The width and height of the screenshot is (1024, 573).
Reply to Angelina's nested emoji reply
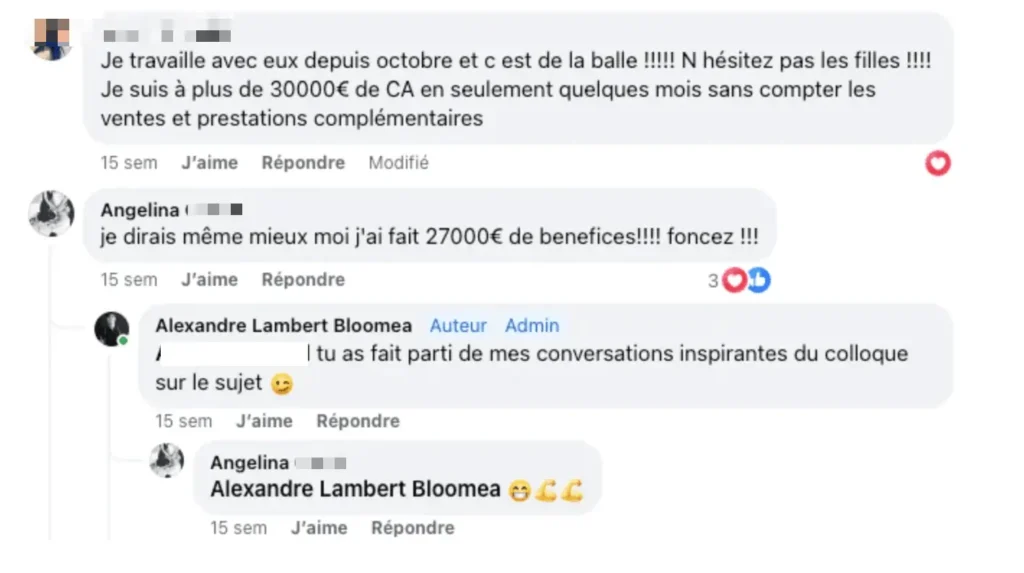tap(412, 527)
